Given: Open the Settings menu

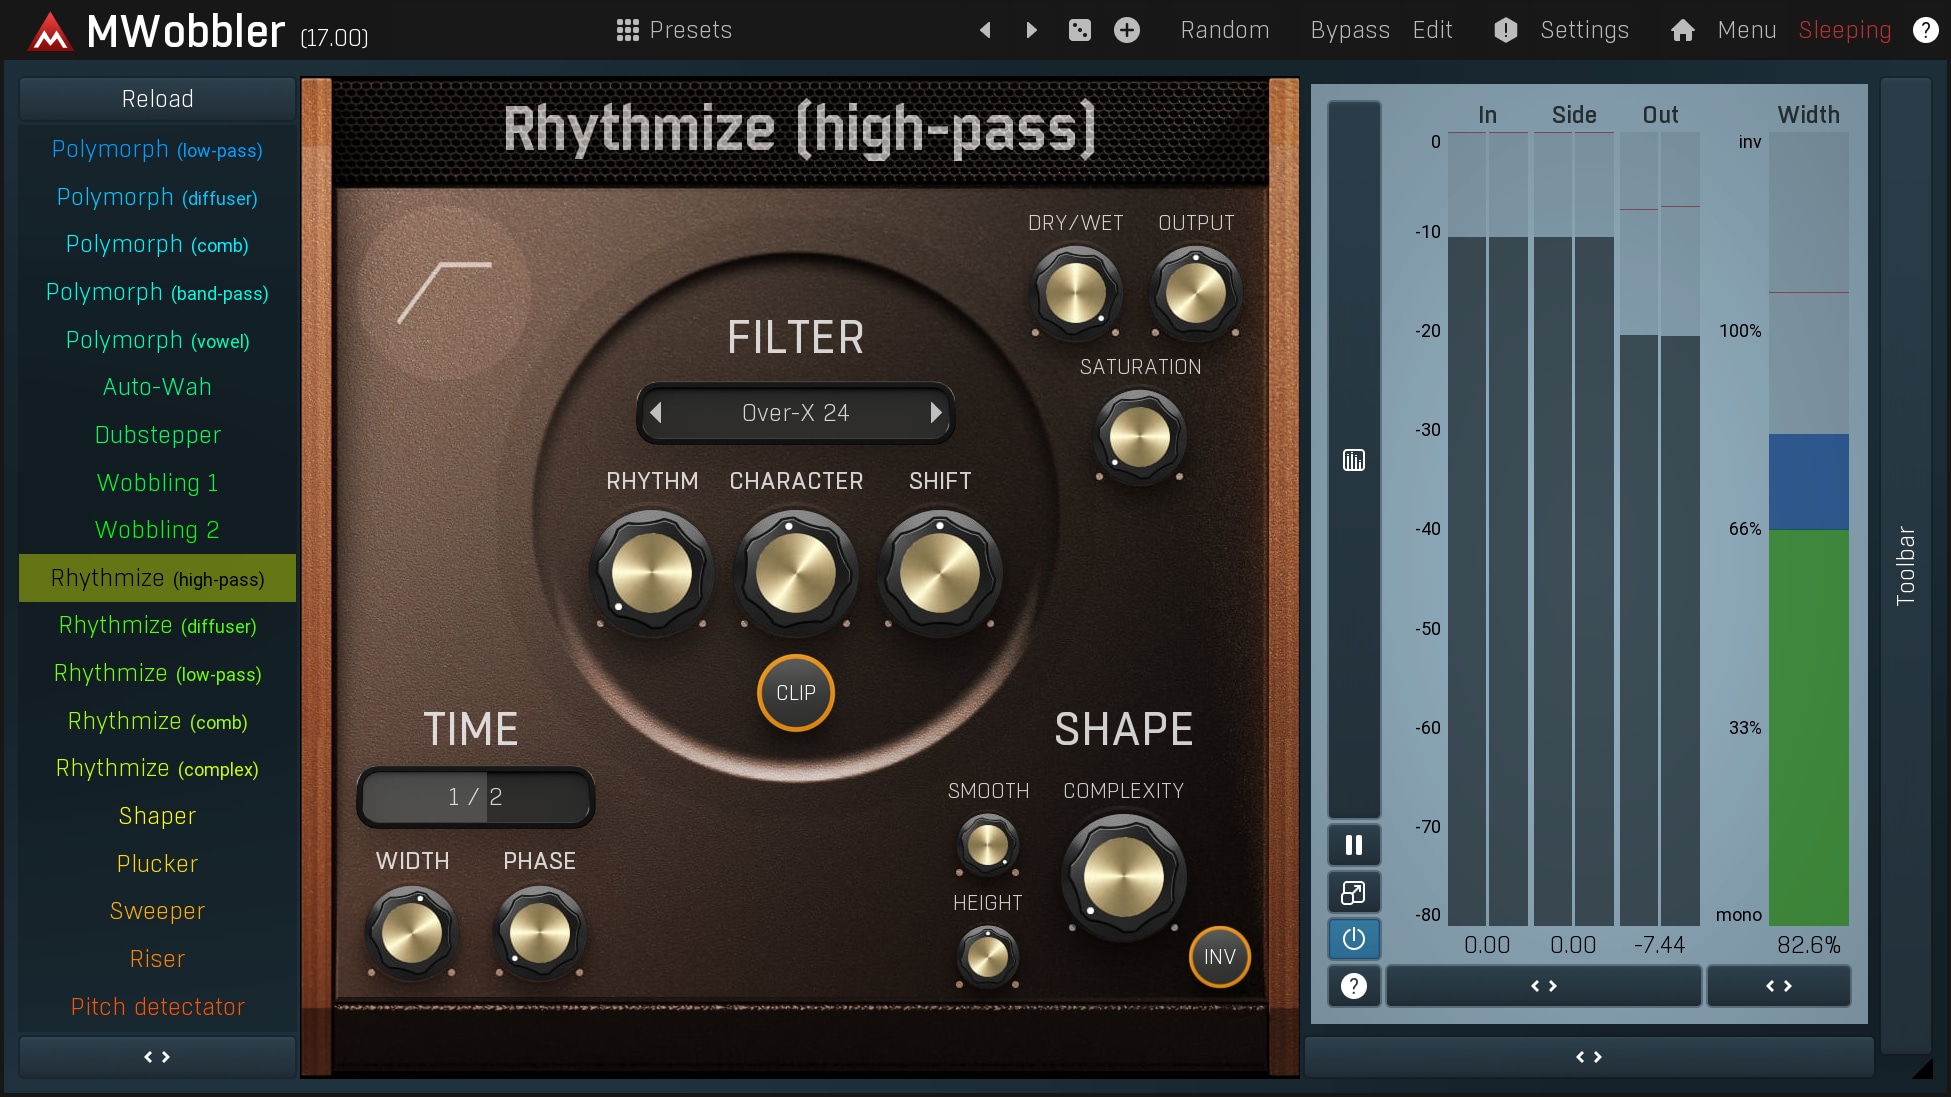Looking at the screenshot, I should [1584, 30].
